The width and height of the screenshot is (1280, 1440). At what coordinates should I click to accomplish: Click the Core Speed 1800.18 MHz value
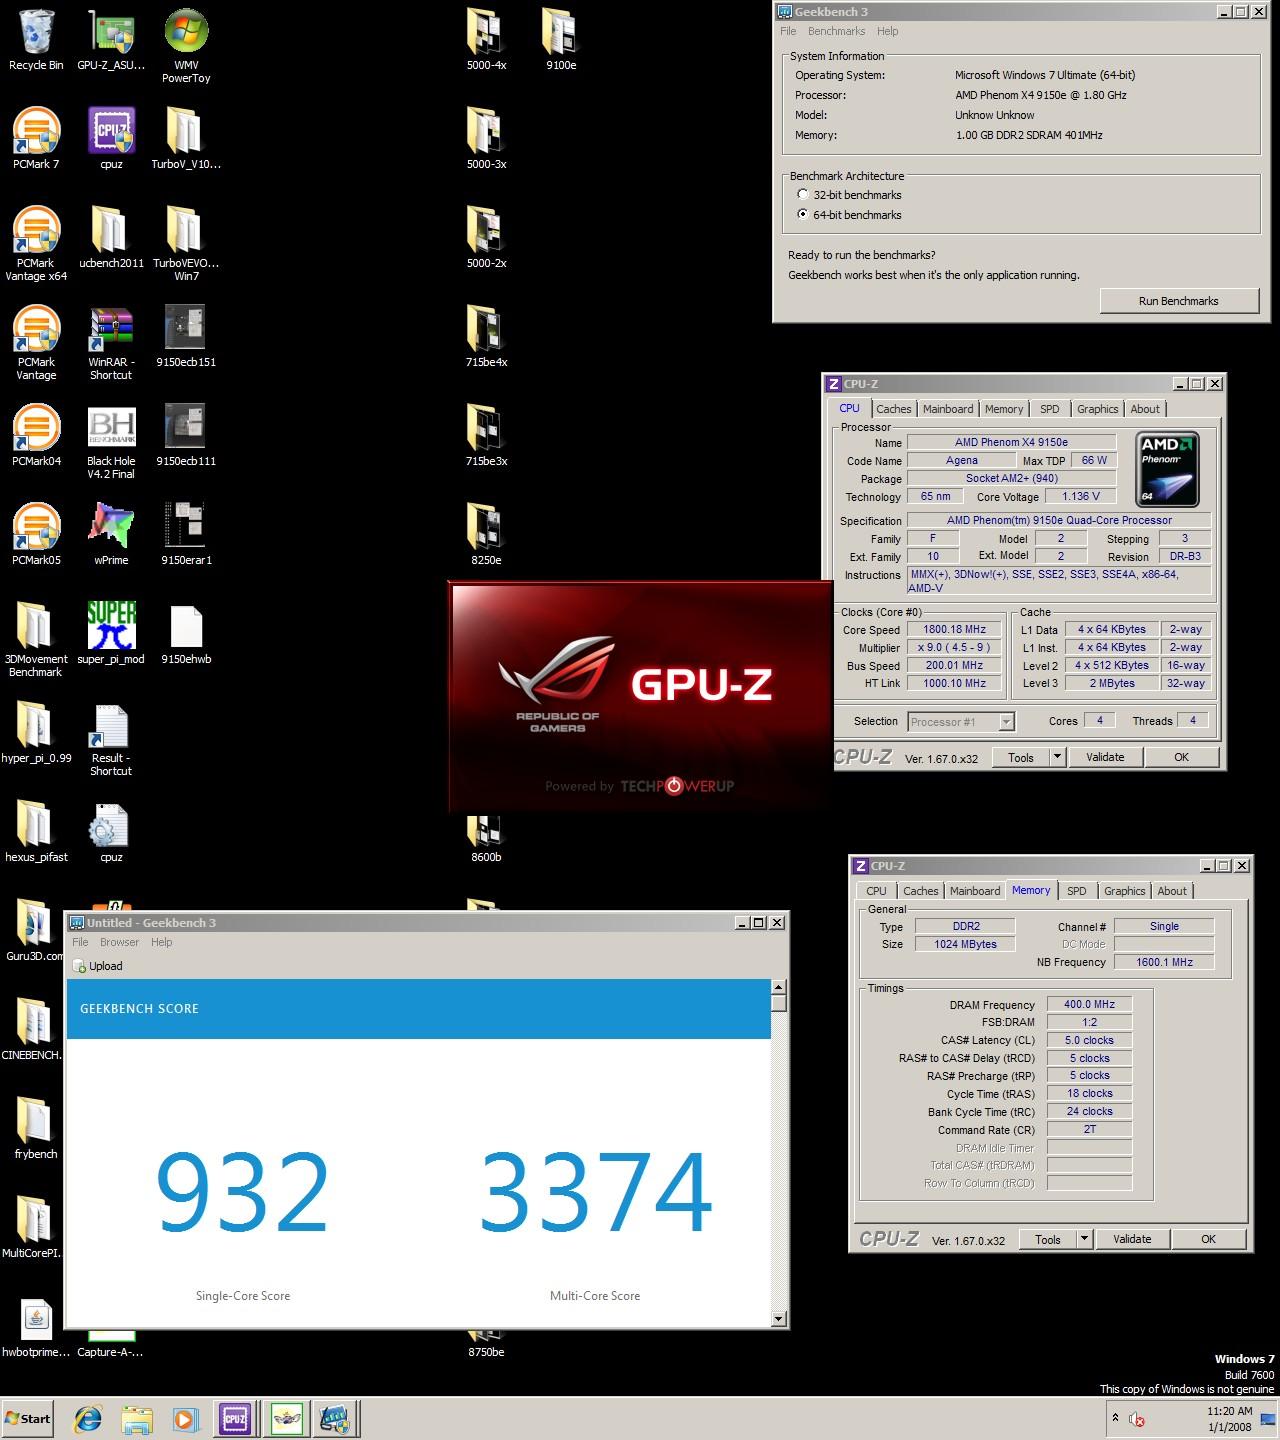click(954, 629)
